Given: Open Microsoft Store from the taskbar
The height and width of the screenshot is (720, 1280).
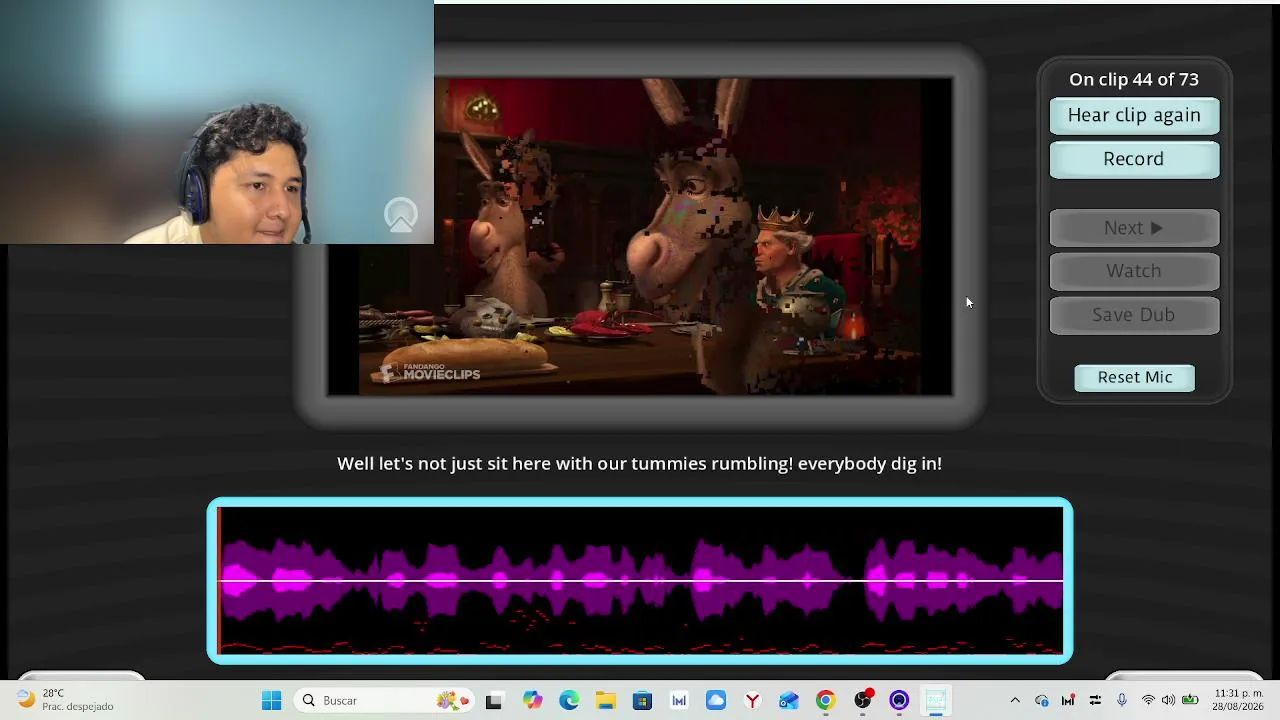Looking at the screenshot, I should [642, 701].
